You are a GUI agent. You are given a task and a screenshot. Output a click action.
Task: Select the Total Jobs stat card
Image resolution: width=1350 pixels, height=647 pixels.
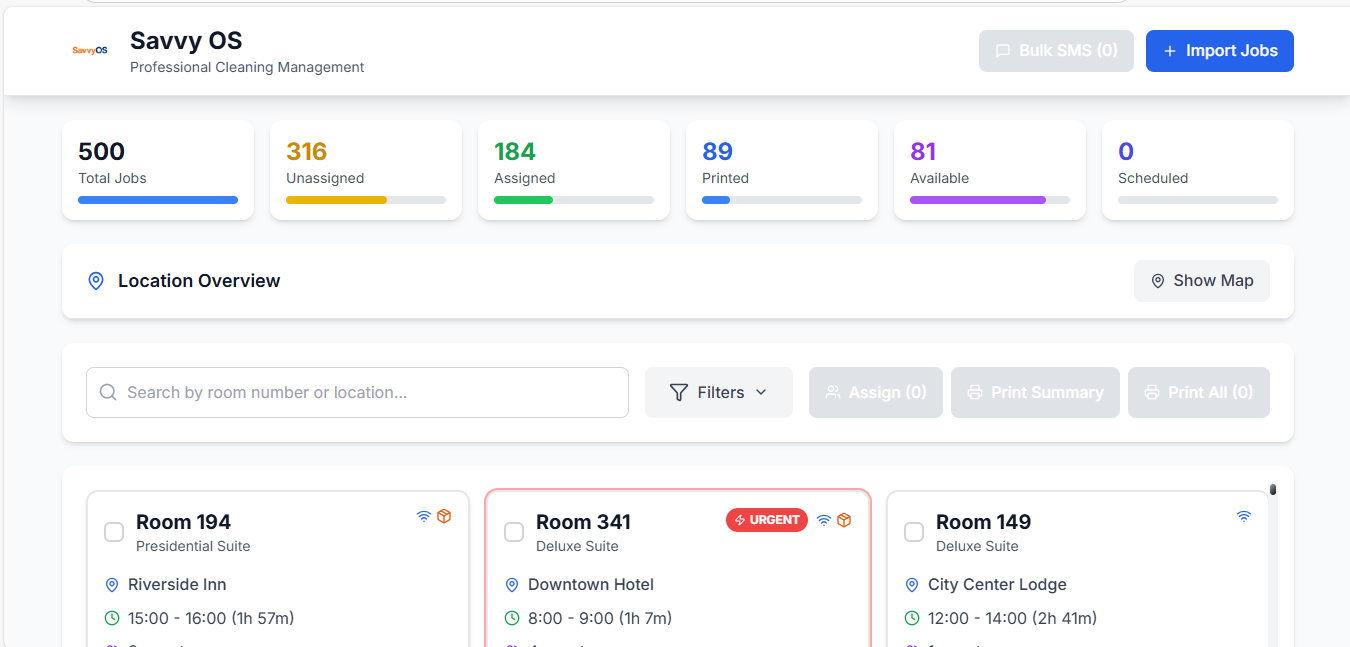point(158,170)
